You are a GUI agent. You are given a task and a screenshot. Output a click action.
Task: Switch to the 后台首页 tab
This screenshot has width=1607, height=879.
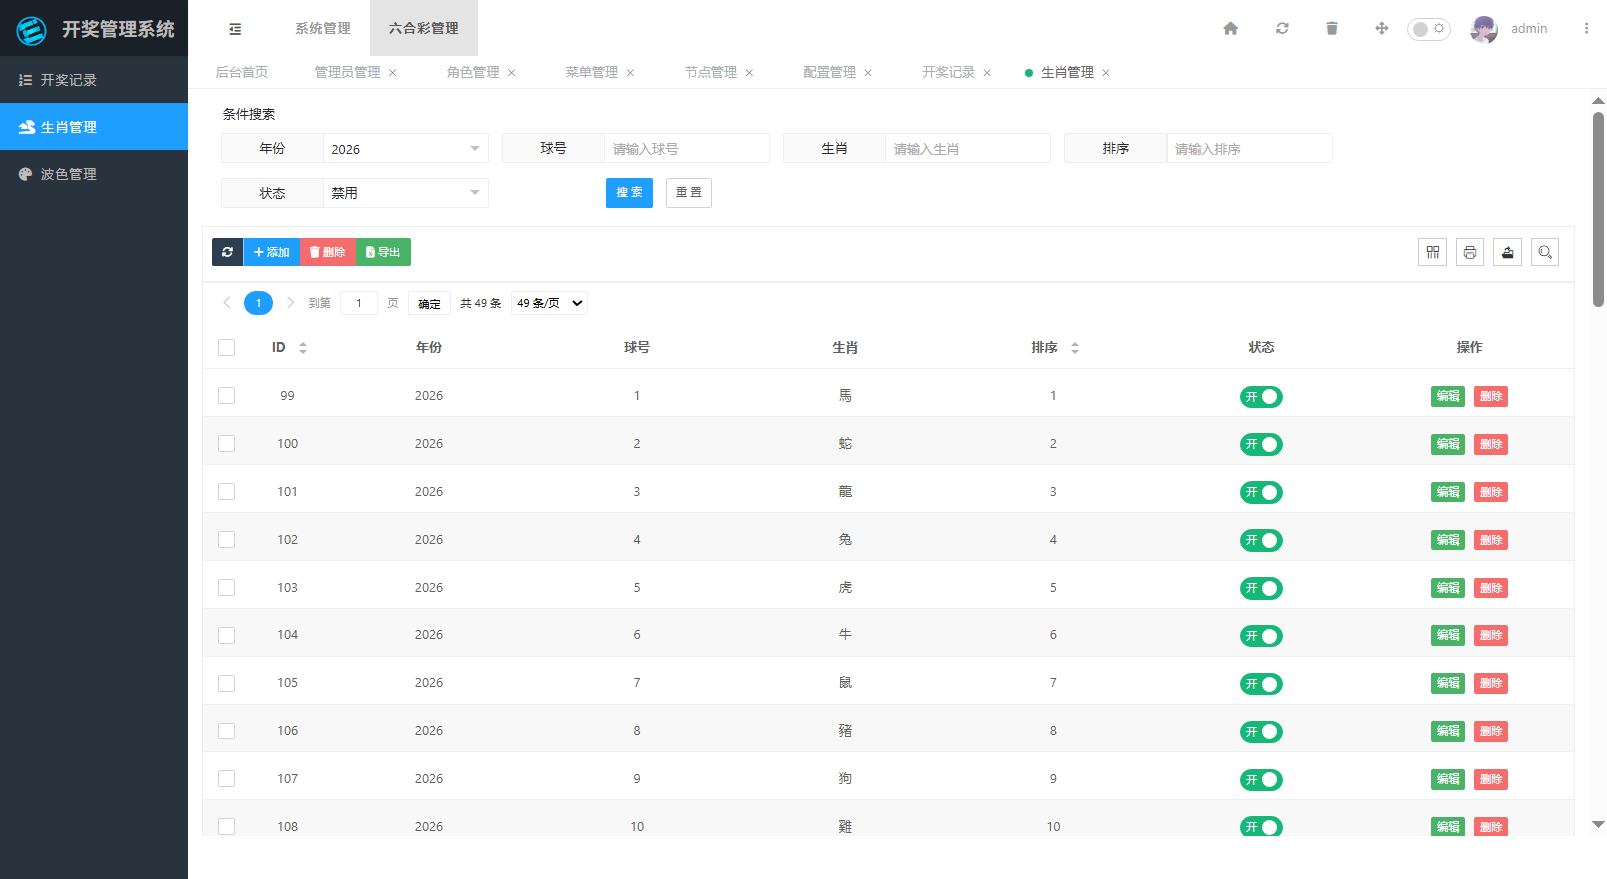(242, 73)
